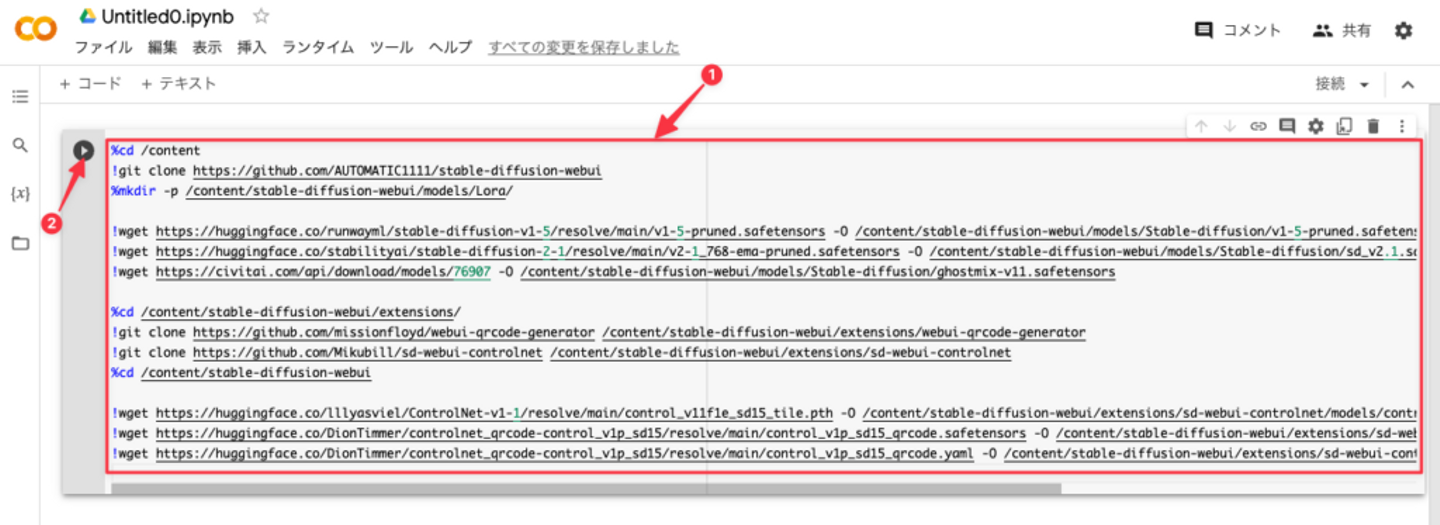The height and width of the screenshot is (525, 1440).
Task: Move cell down with arrow icon
Action: click(x=1230, y=126)
